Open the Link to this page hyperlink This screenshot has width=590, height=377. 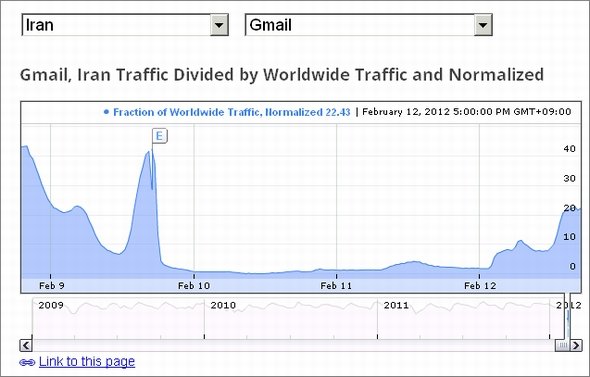tap(87, 362)
